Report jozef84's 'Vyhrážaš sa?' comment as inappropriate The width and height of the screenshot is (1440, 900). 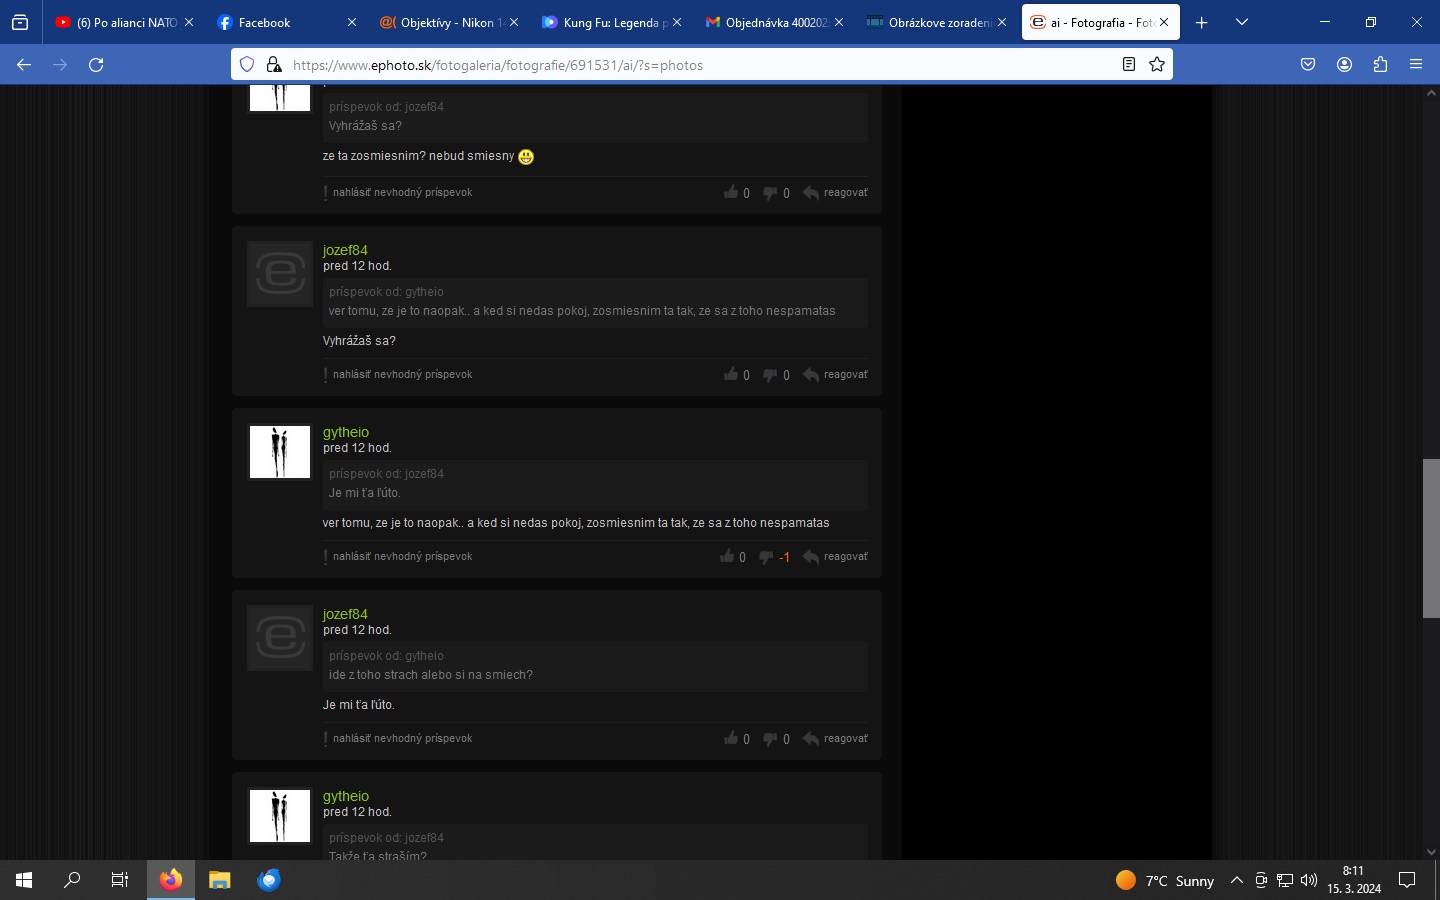point(402,374)
